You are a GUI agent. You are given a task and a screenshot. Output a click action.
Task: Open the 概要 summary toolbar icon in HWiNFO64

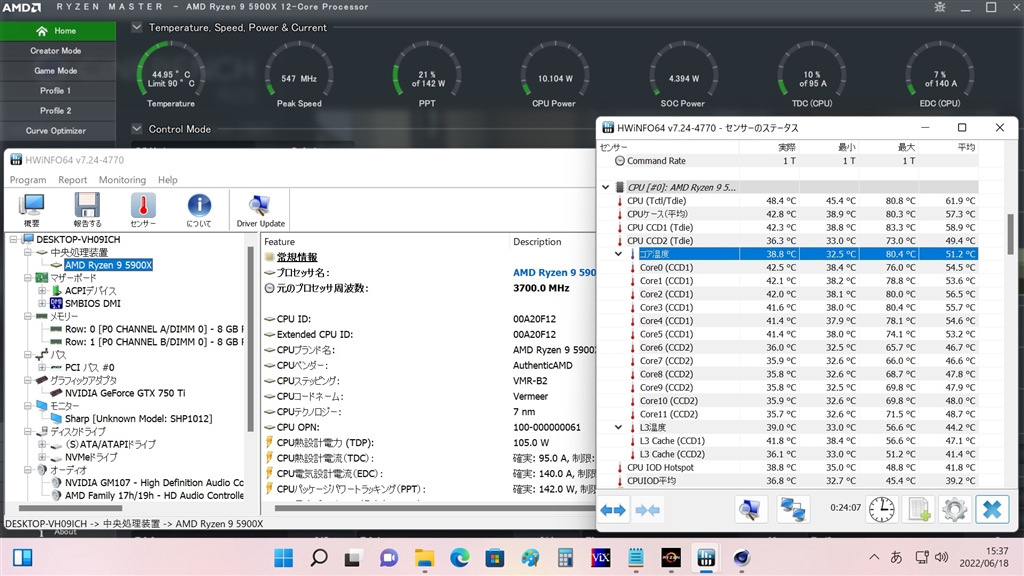point(31,210)
